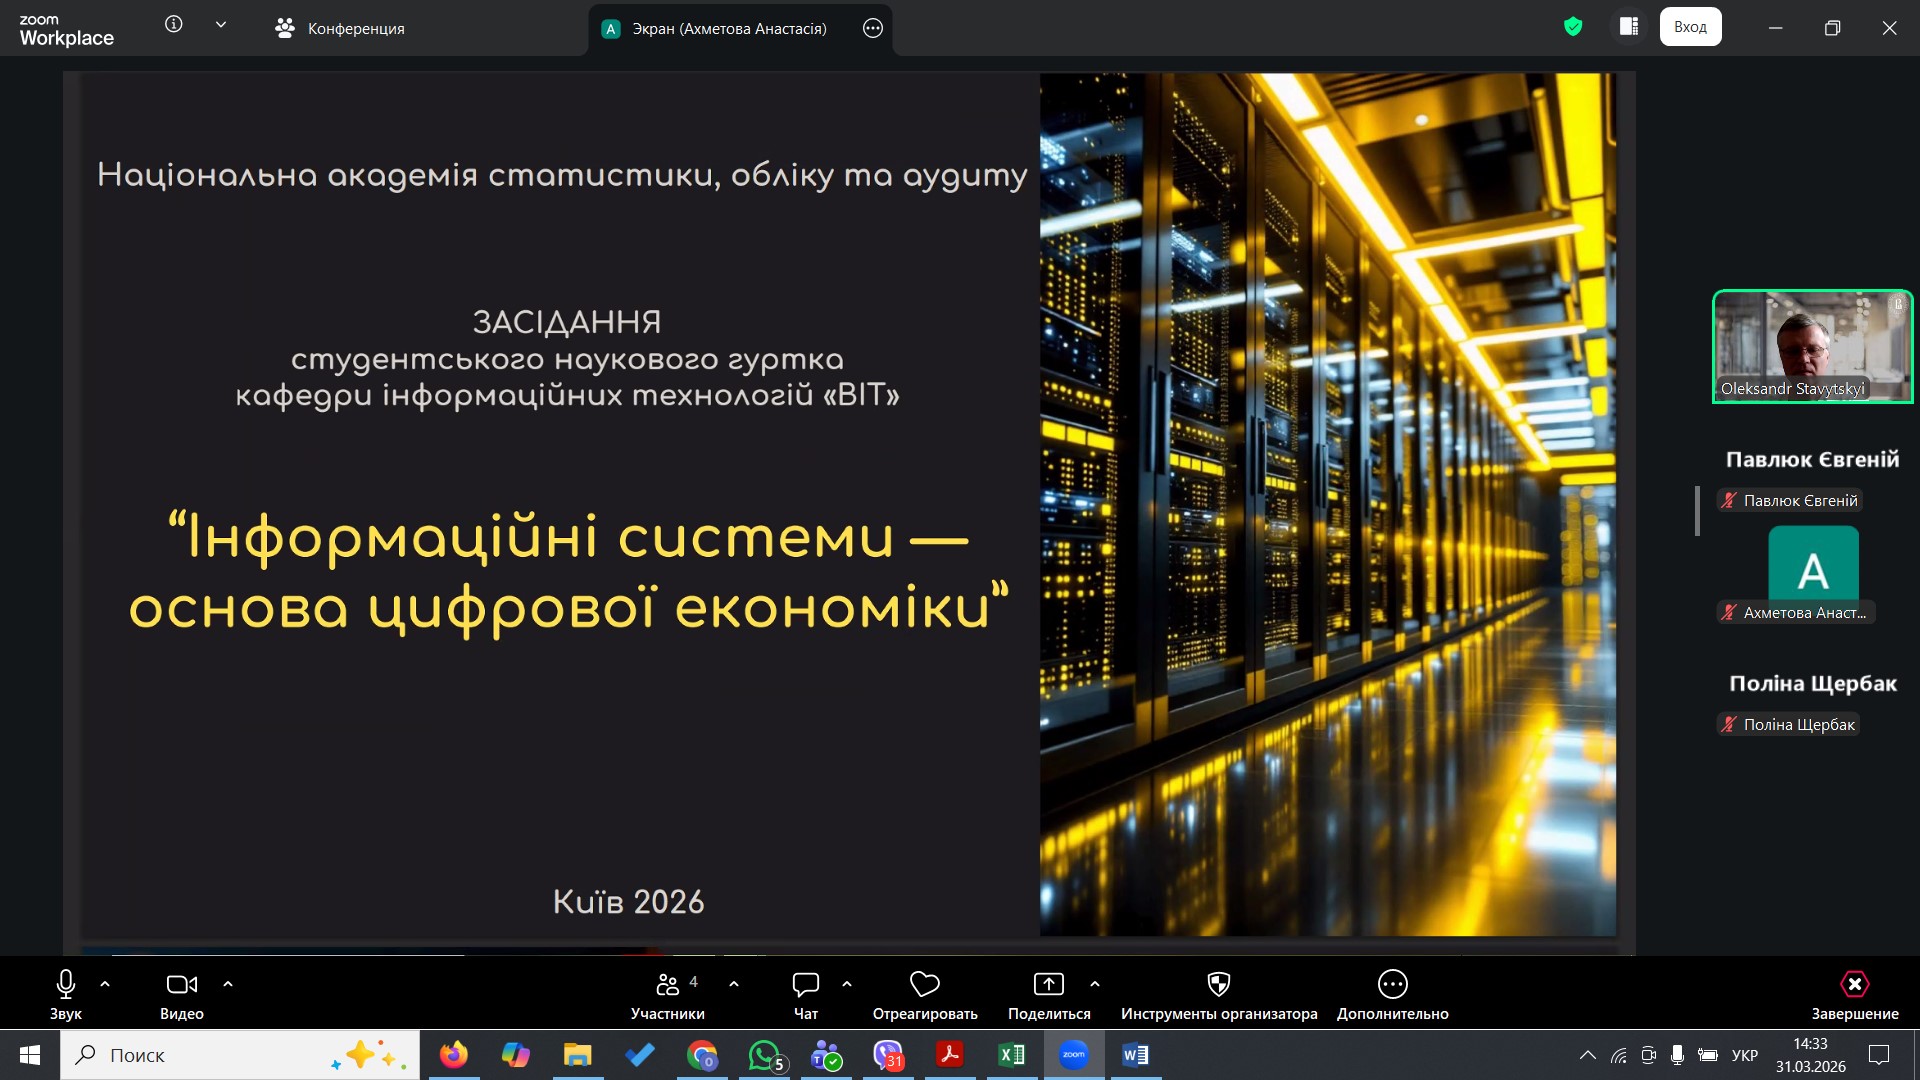Click the green encryption shield icon
The width and height of the screenshot is (1920, 1080).
coord(1573,27)
